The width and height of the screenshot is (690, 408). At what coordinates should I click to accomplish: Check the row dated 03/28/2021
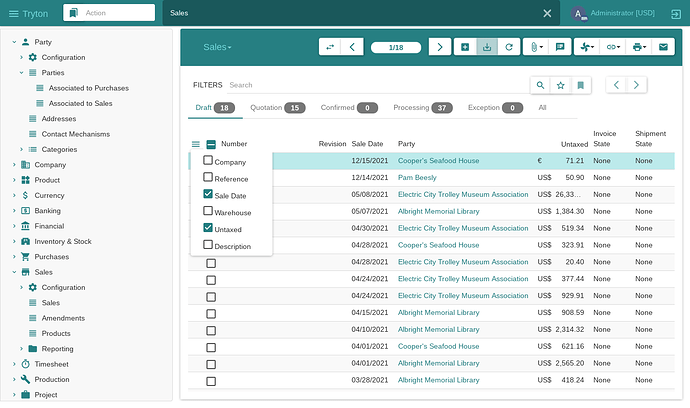(x=211, y=381)
